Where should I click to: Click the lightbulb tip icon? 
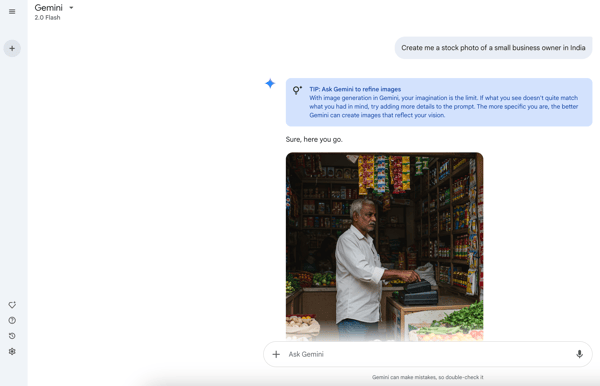tap(297, 90)
